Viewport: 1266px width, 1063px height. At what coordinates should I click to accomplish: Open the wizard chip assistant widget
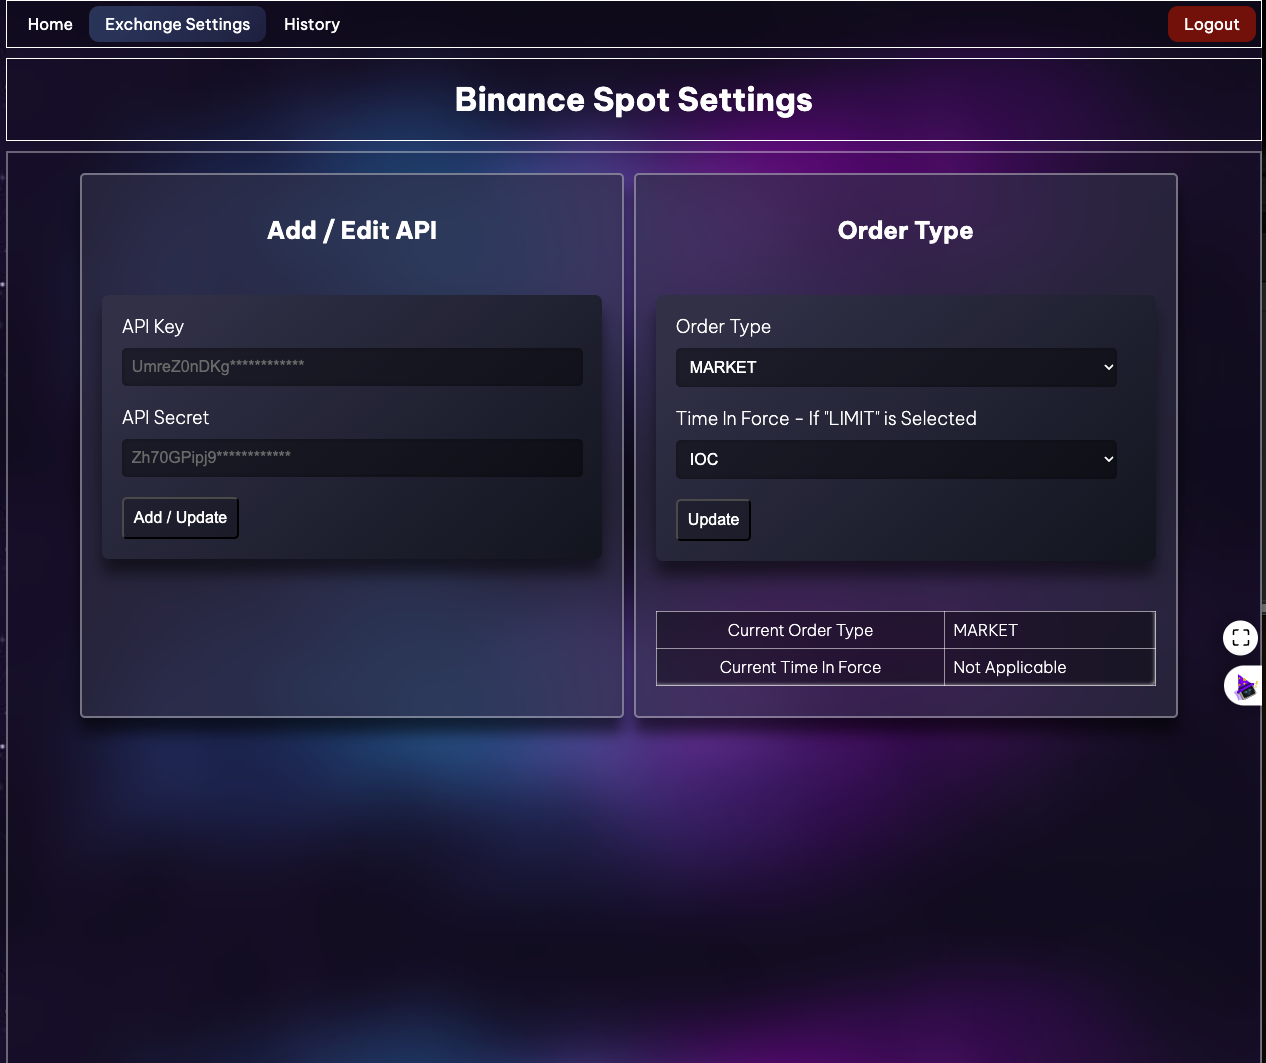(1245, 686)
